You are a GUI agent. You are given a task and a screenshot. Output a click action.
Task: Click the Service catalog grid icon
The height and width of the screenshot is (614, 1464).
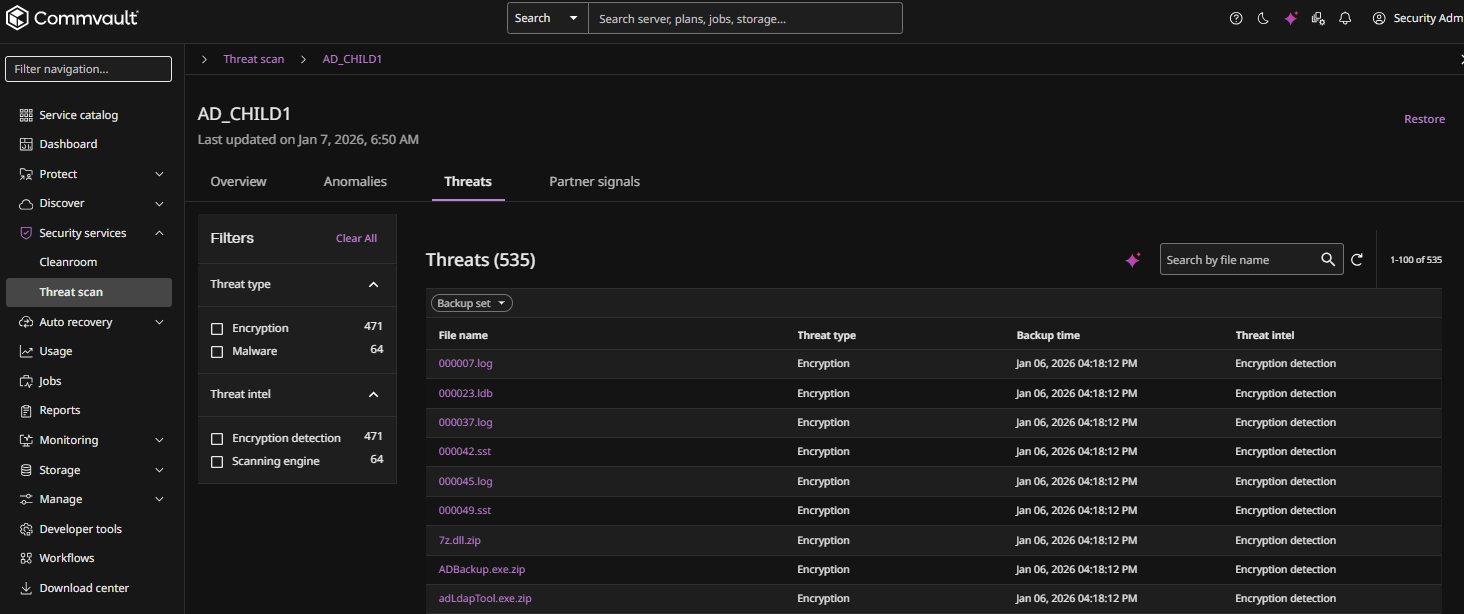(26, 115)
